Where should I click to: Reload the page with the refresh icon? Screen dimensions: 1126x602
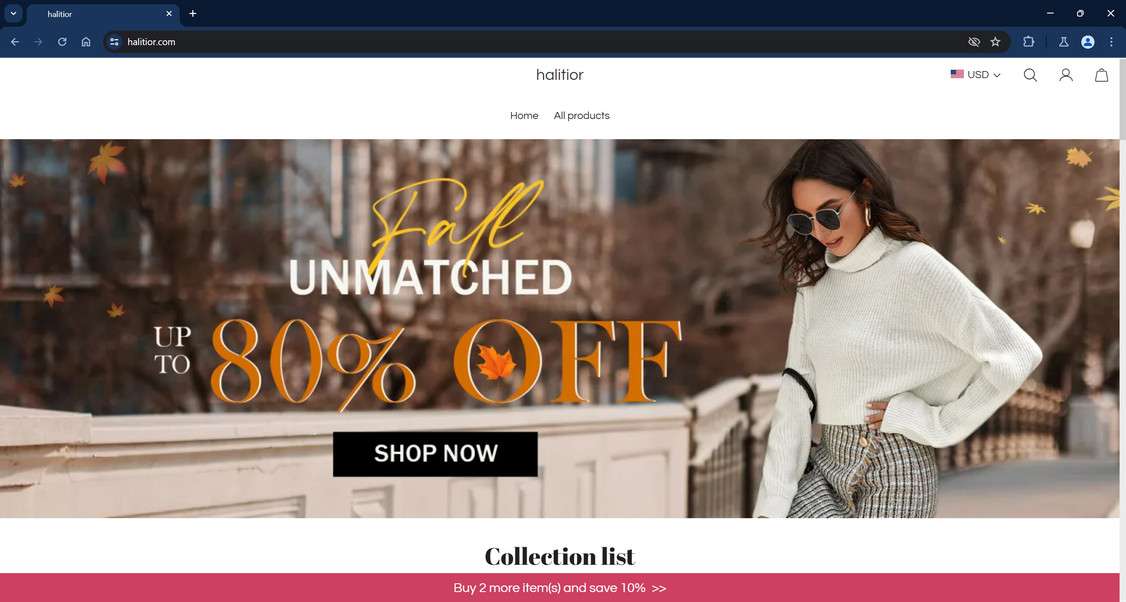coord(62,42)
